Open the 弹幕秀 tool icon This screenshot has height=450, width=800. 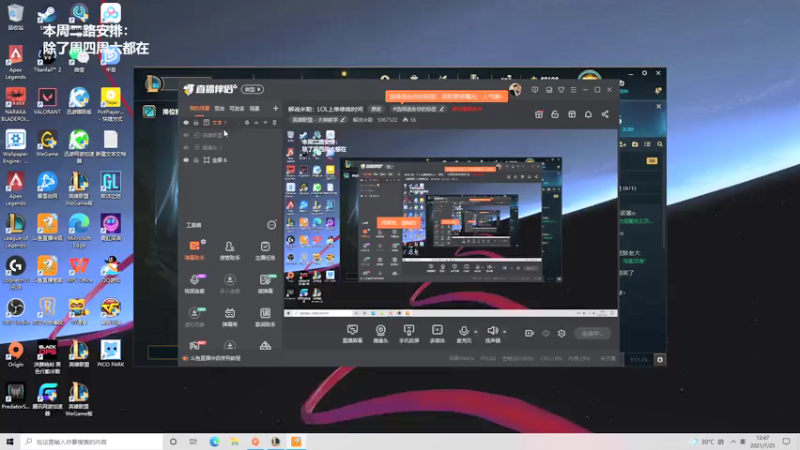coord(230,317)
